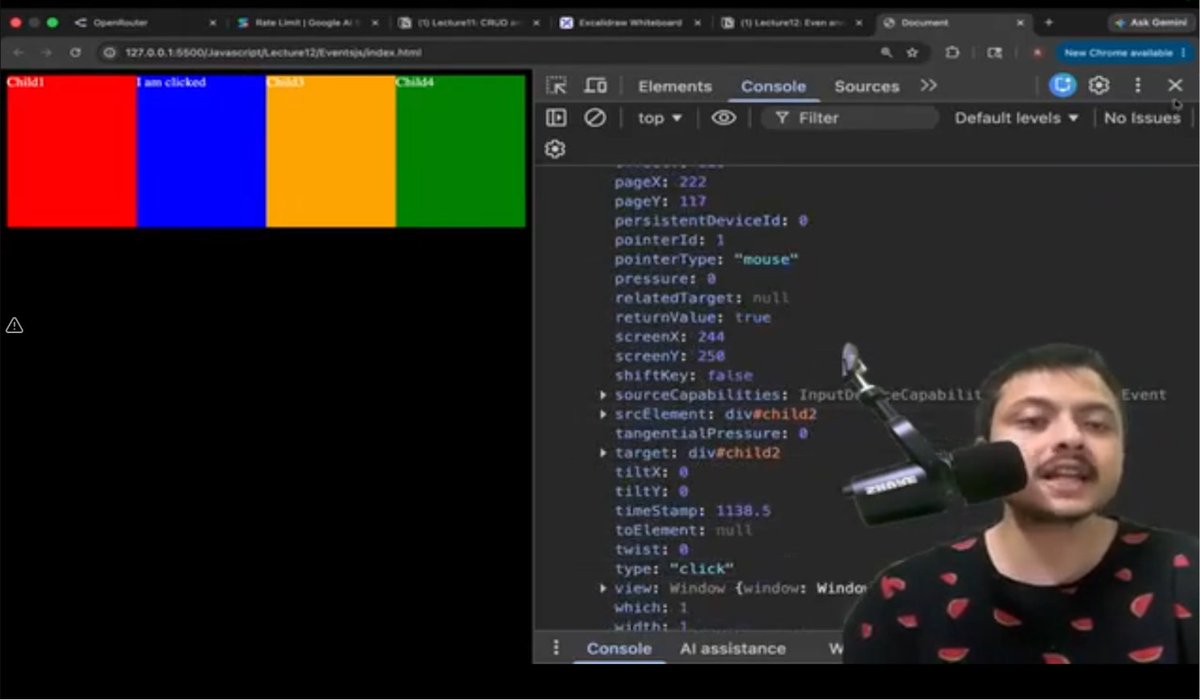This screenshot has width=1200, height=700.
Task: Open the DevTools three-dot customize menu
Action: point(1137,86)
